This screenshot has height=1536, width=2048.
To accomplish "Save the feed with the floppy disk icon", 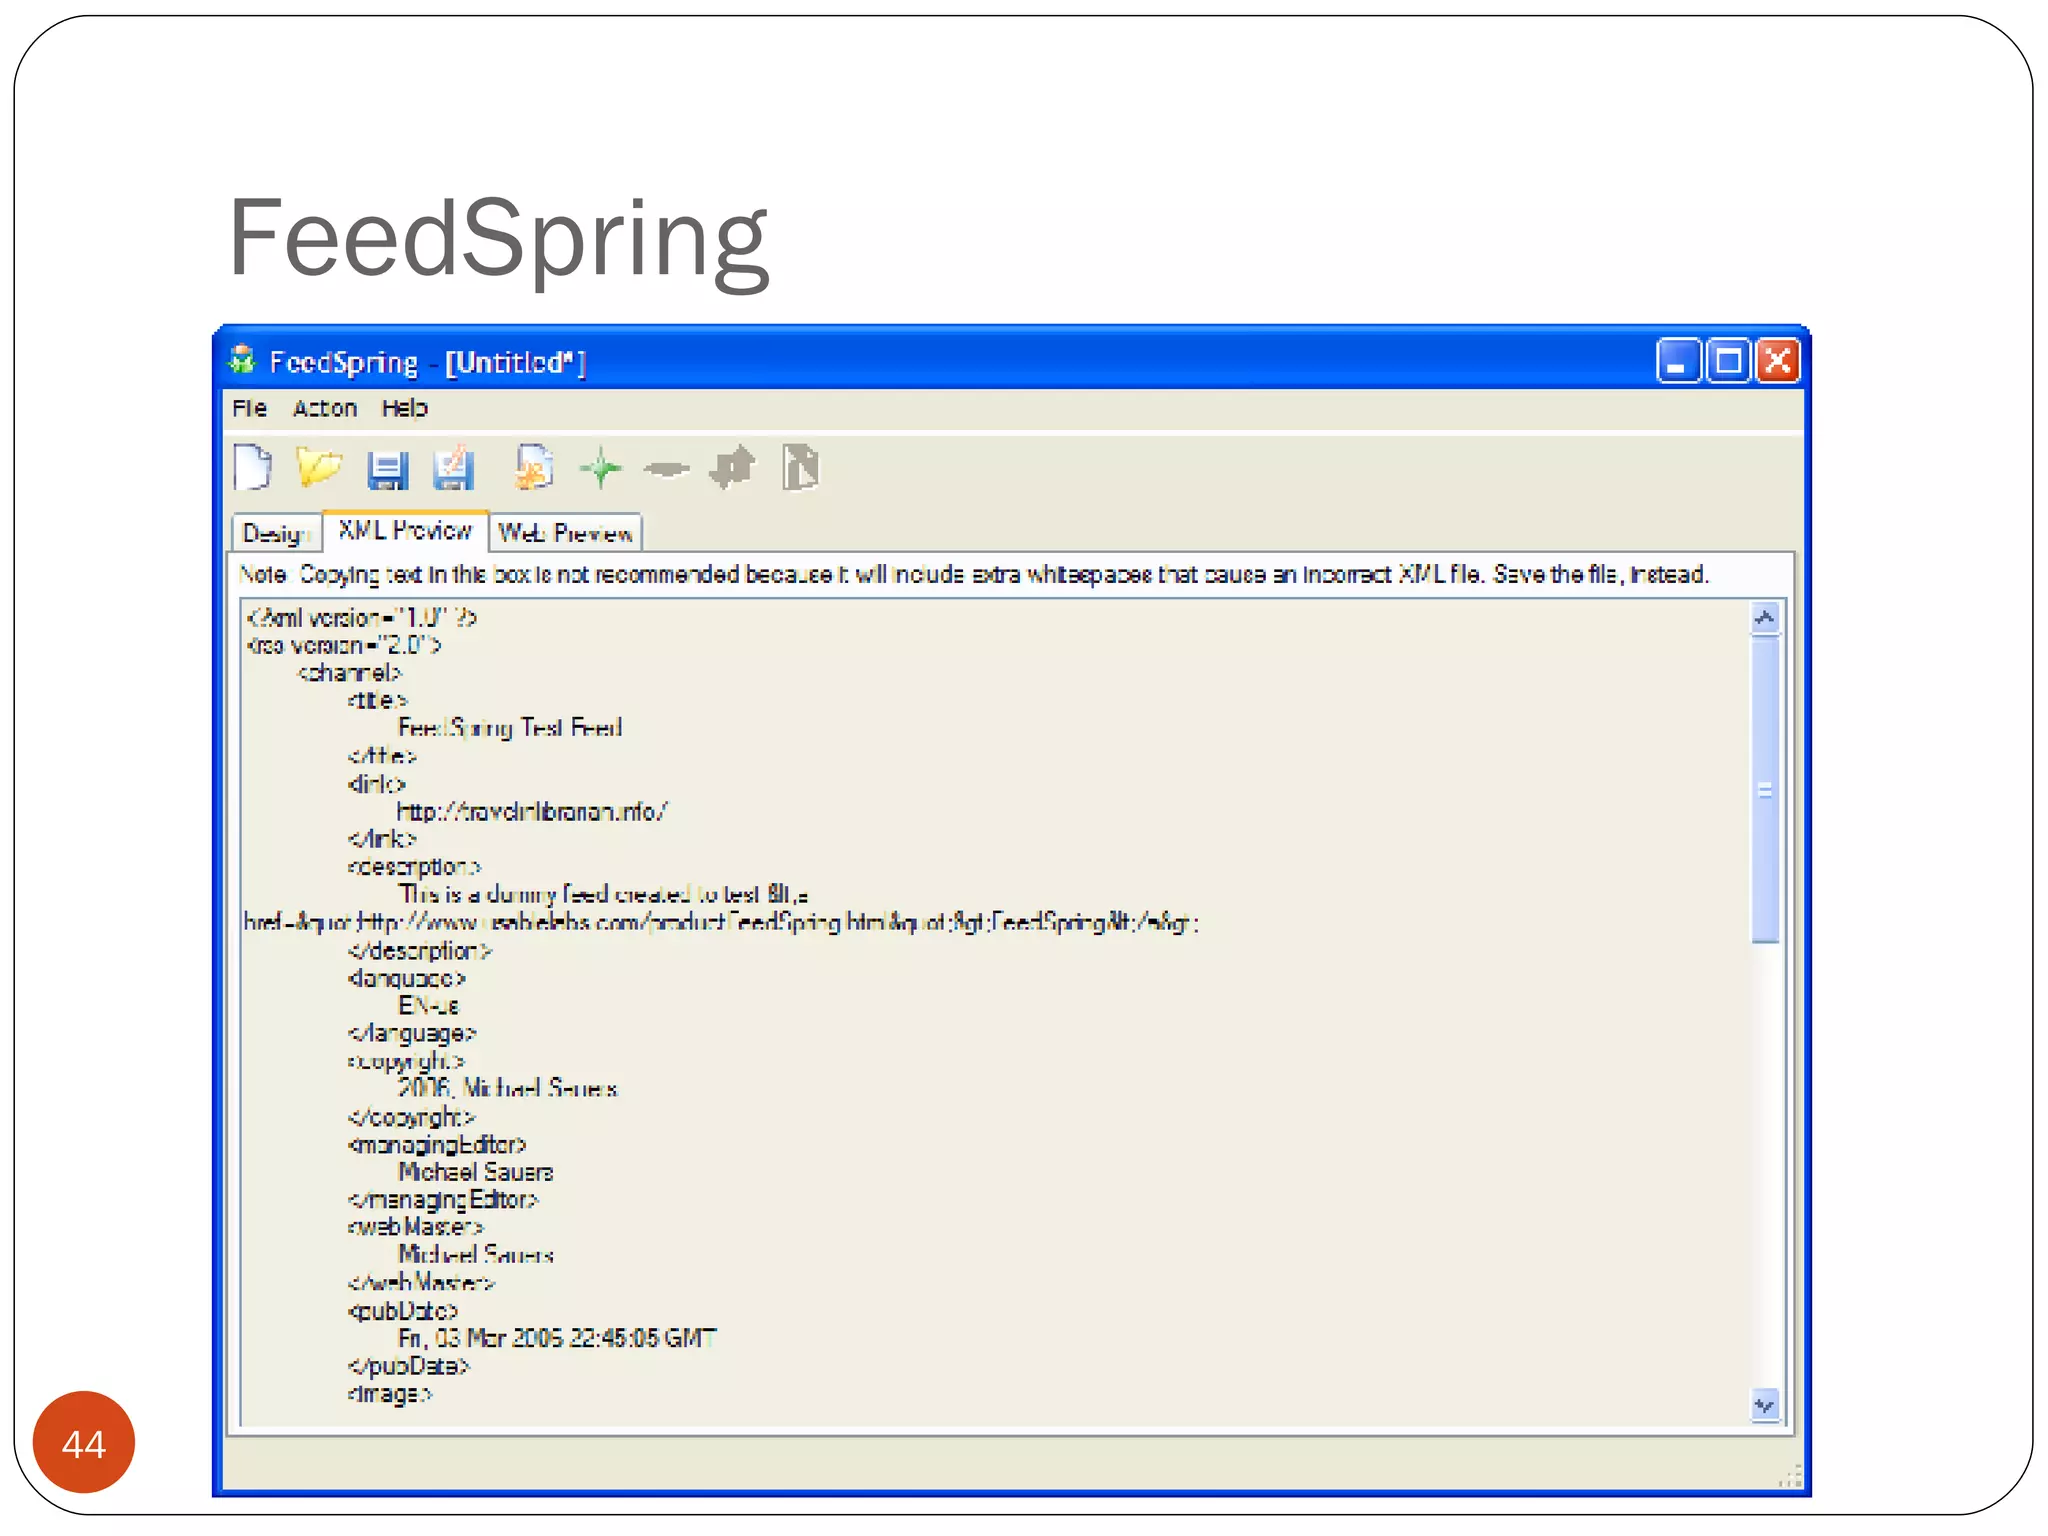I will 387,469.
